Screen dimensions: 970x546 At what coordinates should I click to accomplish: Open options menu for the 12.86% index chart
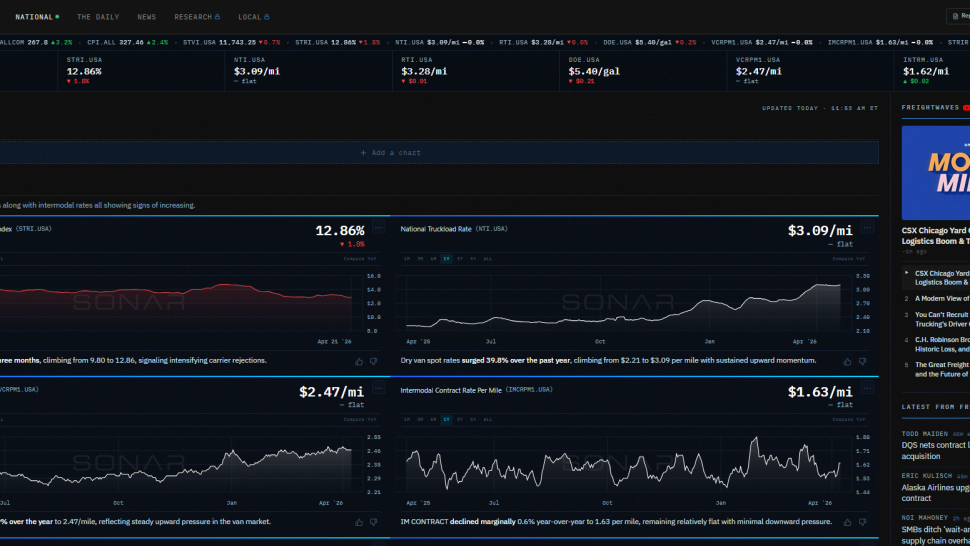(379, 228)
